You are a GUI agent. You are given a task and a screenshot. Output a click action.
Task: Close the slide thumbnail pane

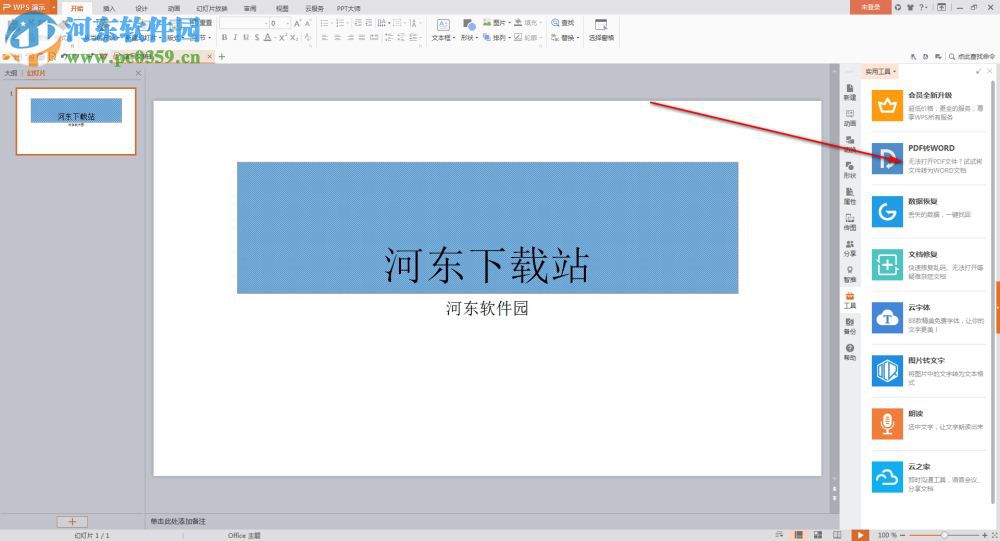[x=138, y=73]
